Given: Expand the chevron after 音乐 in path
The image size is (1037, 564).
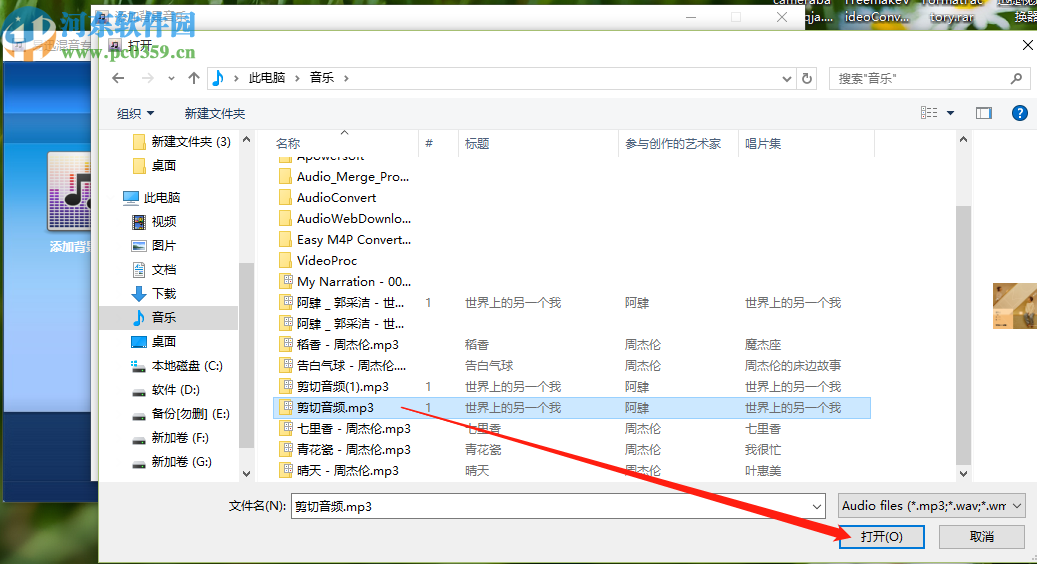Looking at the screenshot, I should [346, 78].
